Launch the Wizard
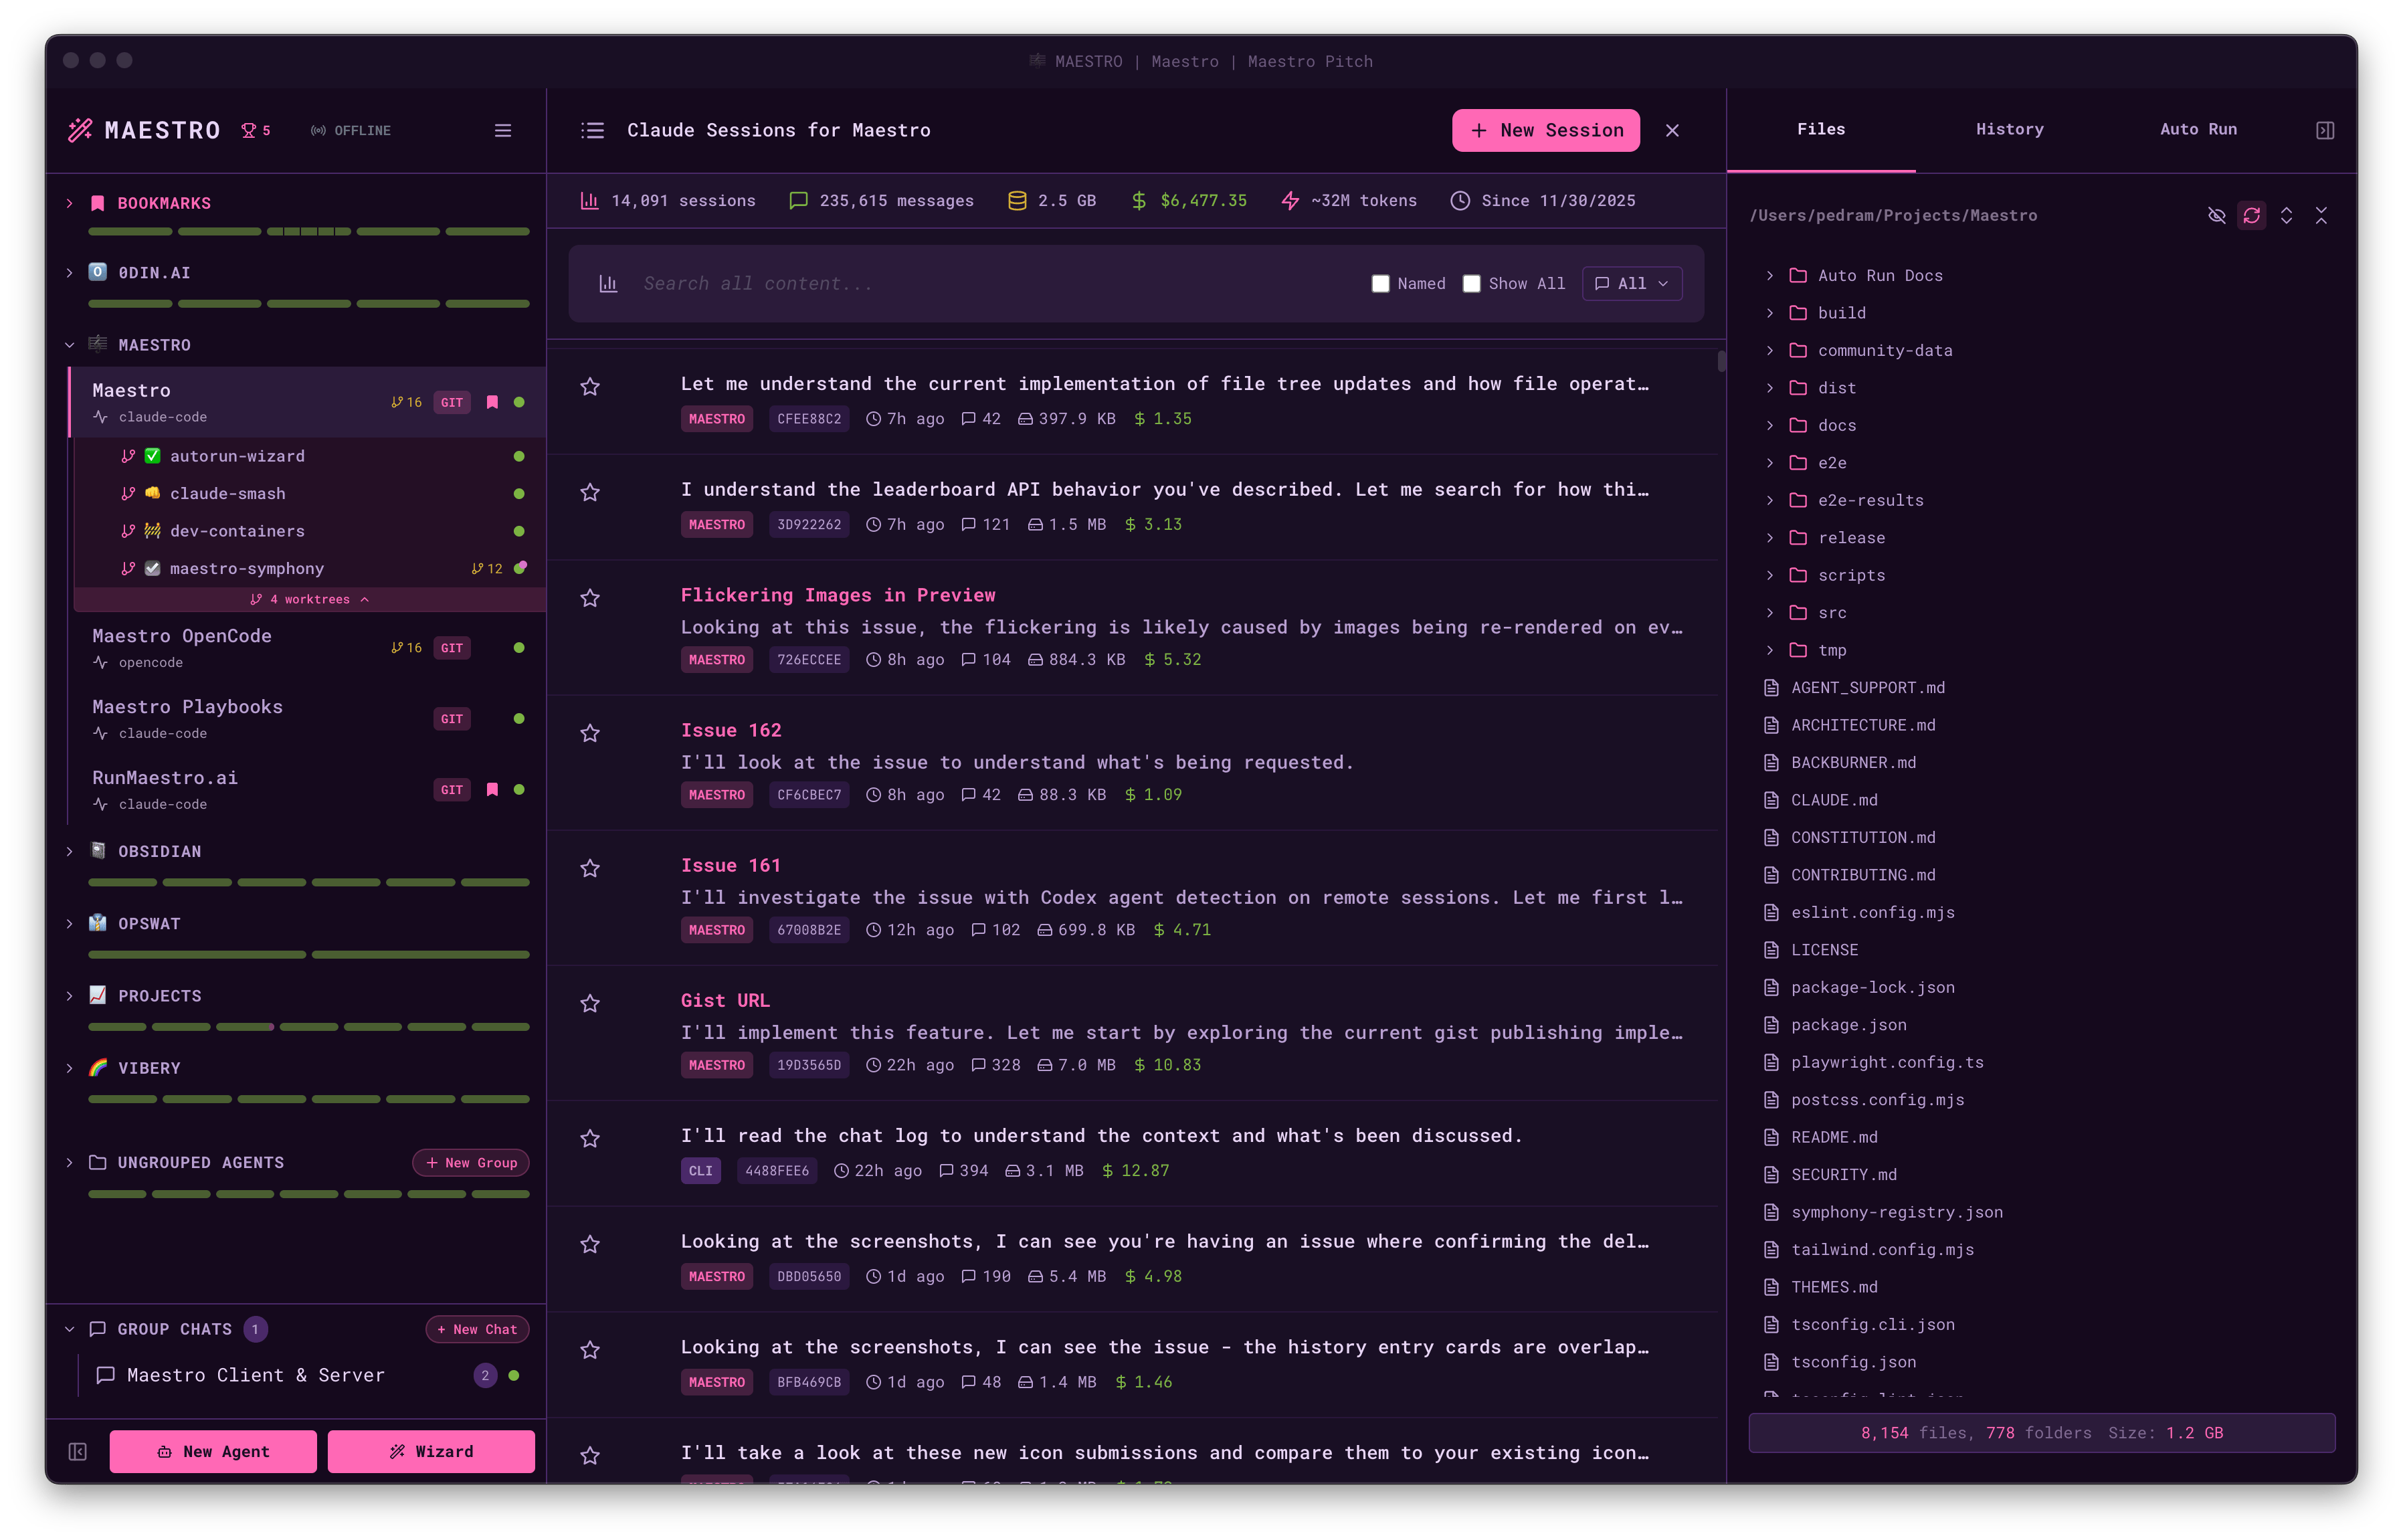The height and width of the screenshot is (1540, 2403). tap(431, 1451)
